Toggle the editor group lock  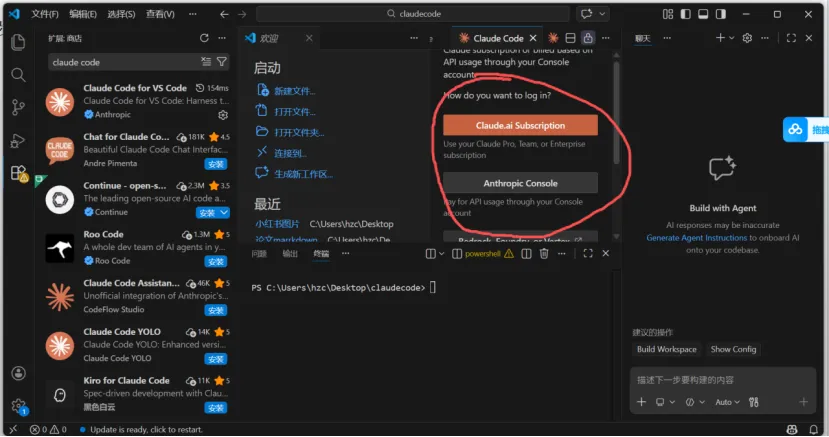[x=587, y=38]
